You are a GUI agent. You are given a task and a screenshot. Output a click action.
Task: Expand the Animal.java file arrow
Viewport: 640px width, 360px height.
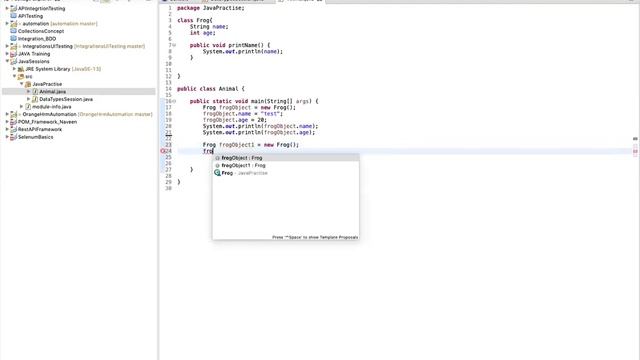[x=29, y=91]
